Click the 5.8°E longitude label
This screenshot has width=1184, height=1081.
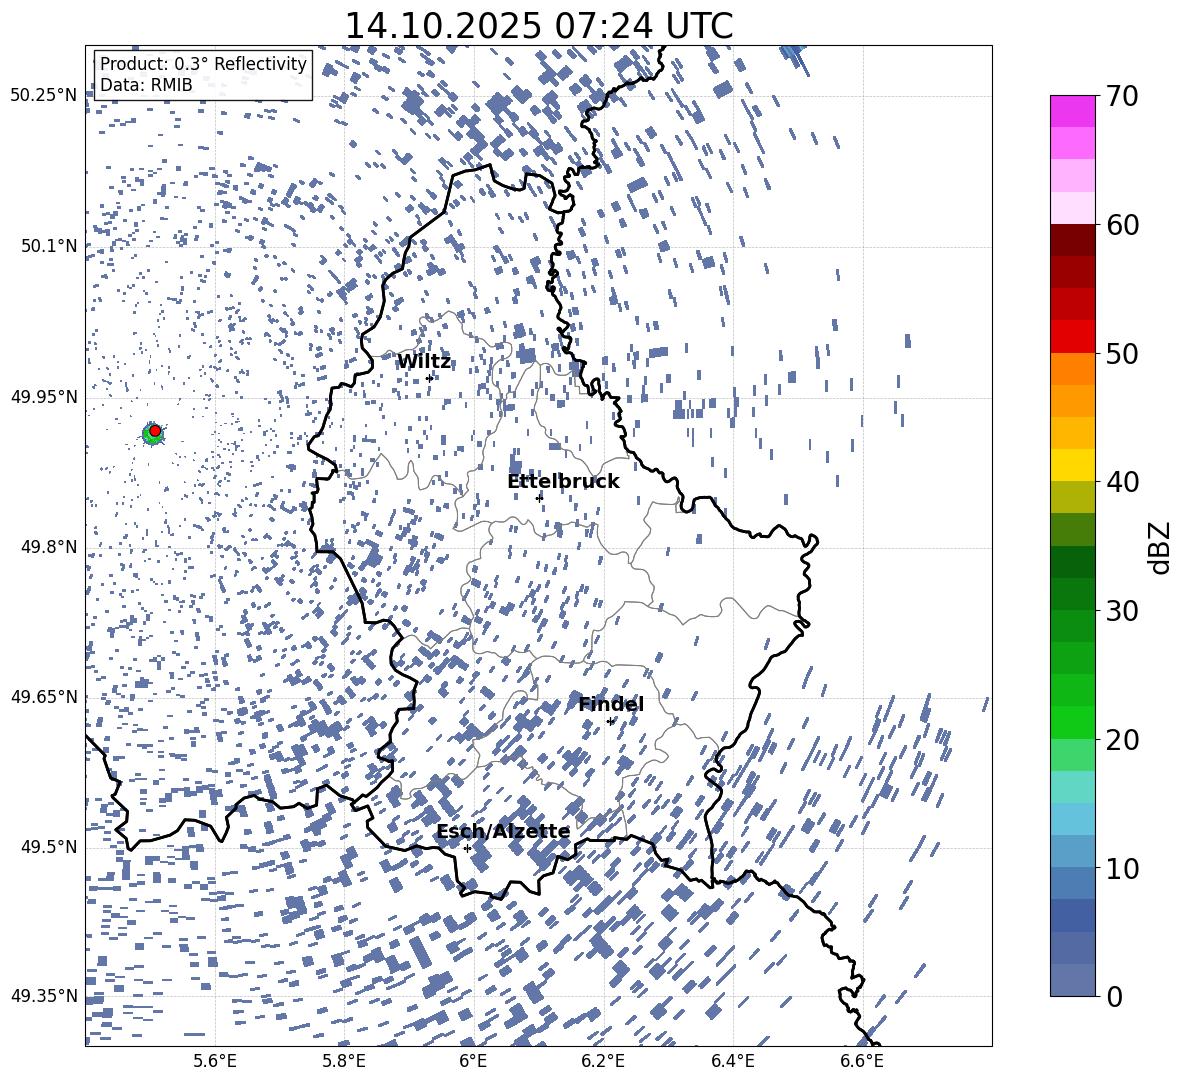tap(344, 1061)
